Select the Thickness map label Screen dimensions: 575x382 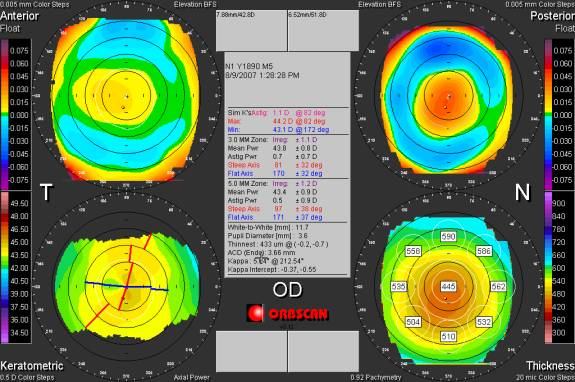pos(550,366)
